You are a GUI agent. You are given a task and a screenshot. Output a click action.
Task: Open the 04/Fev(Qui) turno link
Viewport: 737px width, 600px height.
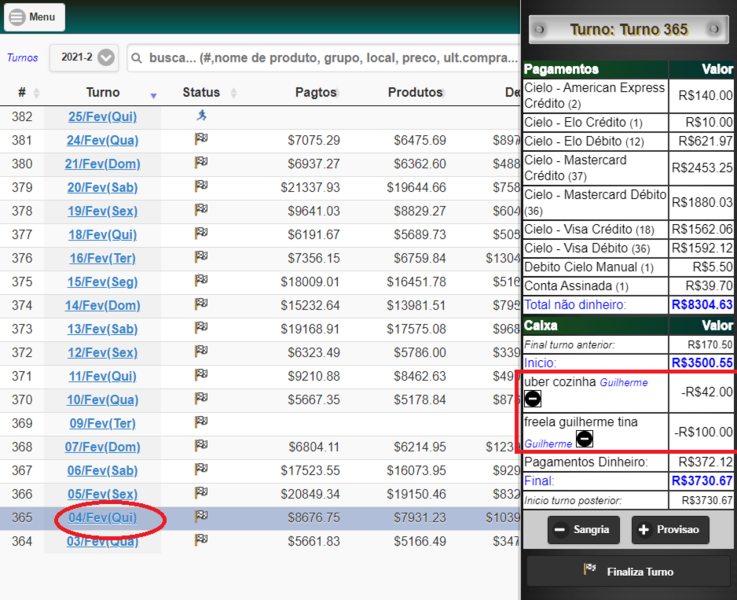(102, 518)
